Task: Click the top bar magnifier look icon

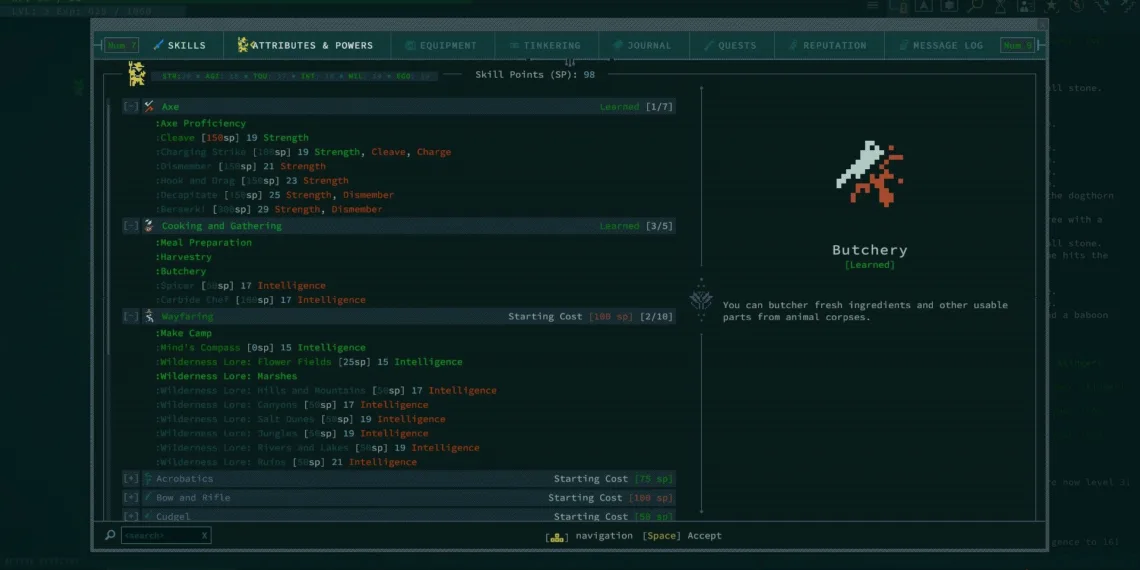Action: pos(975,6)
